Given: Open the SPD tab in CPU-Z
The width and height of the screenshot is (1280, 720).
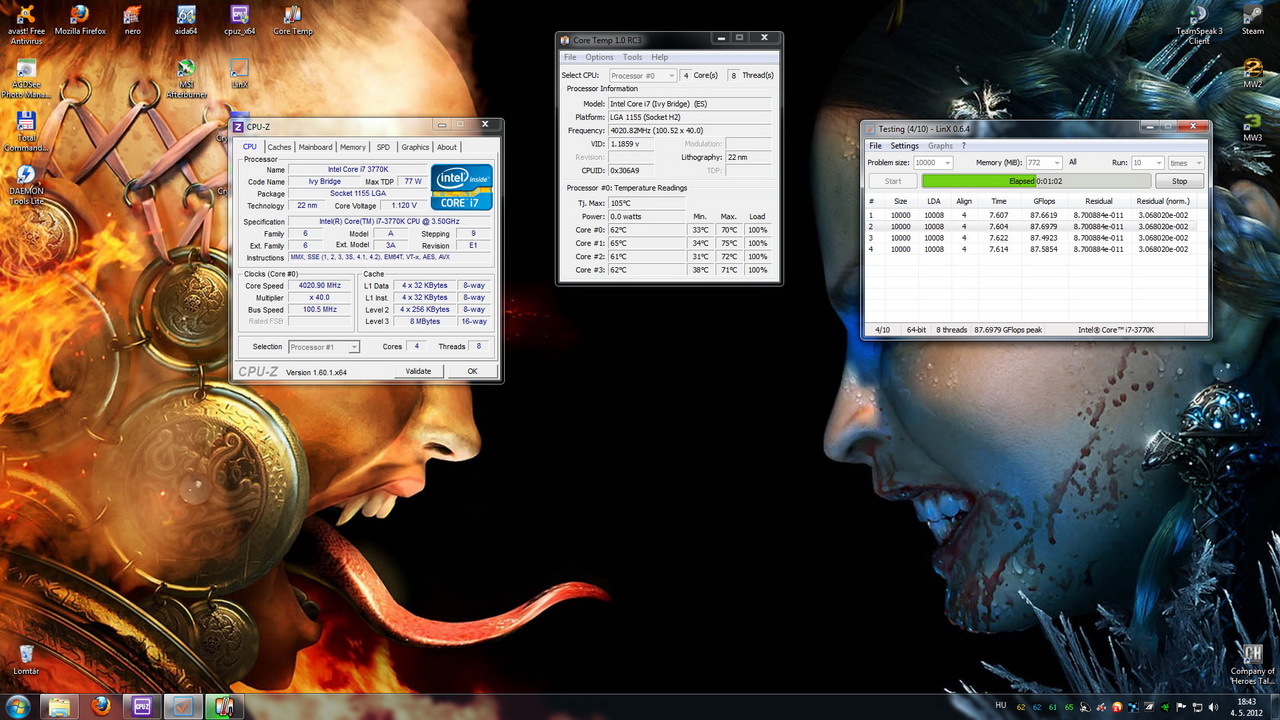Looking at the screenshot, I should 383,147.
